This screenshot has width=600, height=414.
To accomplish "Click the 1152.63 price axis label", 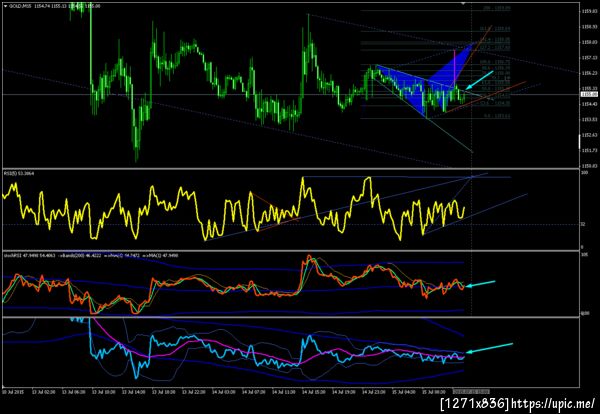I will coord(589,135).
